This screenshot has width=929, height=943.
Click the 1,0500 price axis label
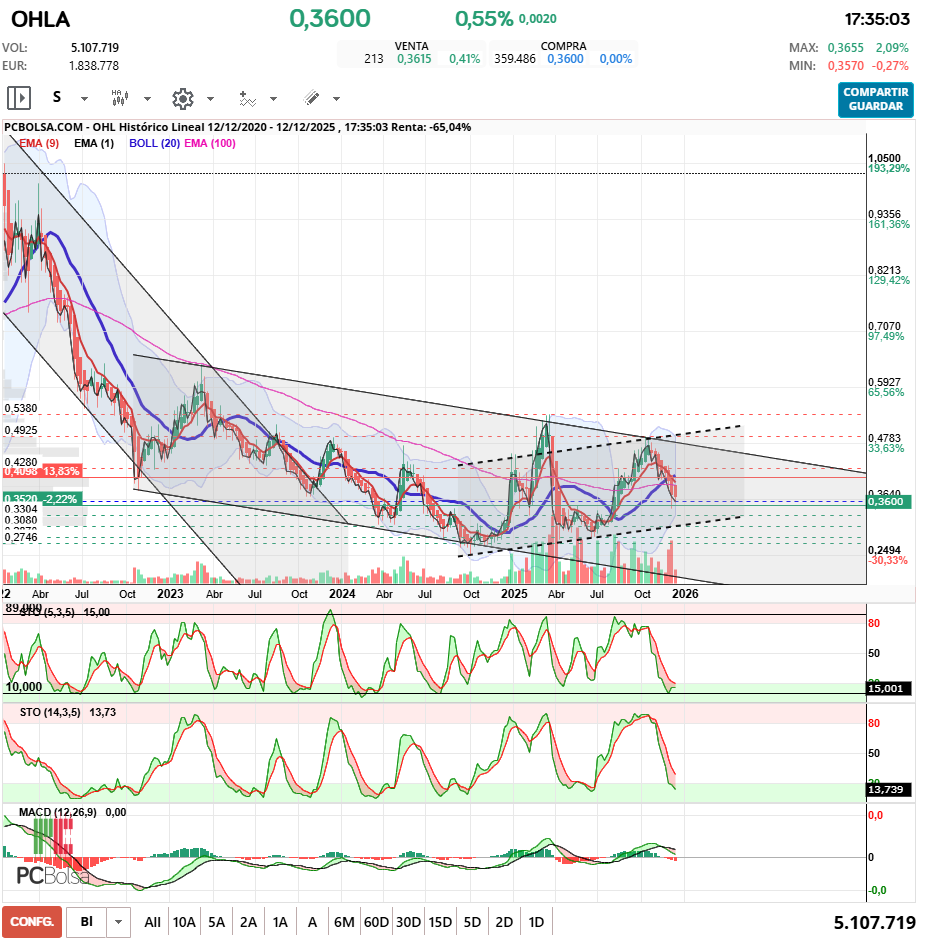(x=885, y=158)
